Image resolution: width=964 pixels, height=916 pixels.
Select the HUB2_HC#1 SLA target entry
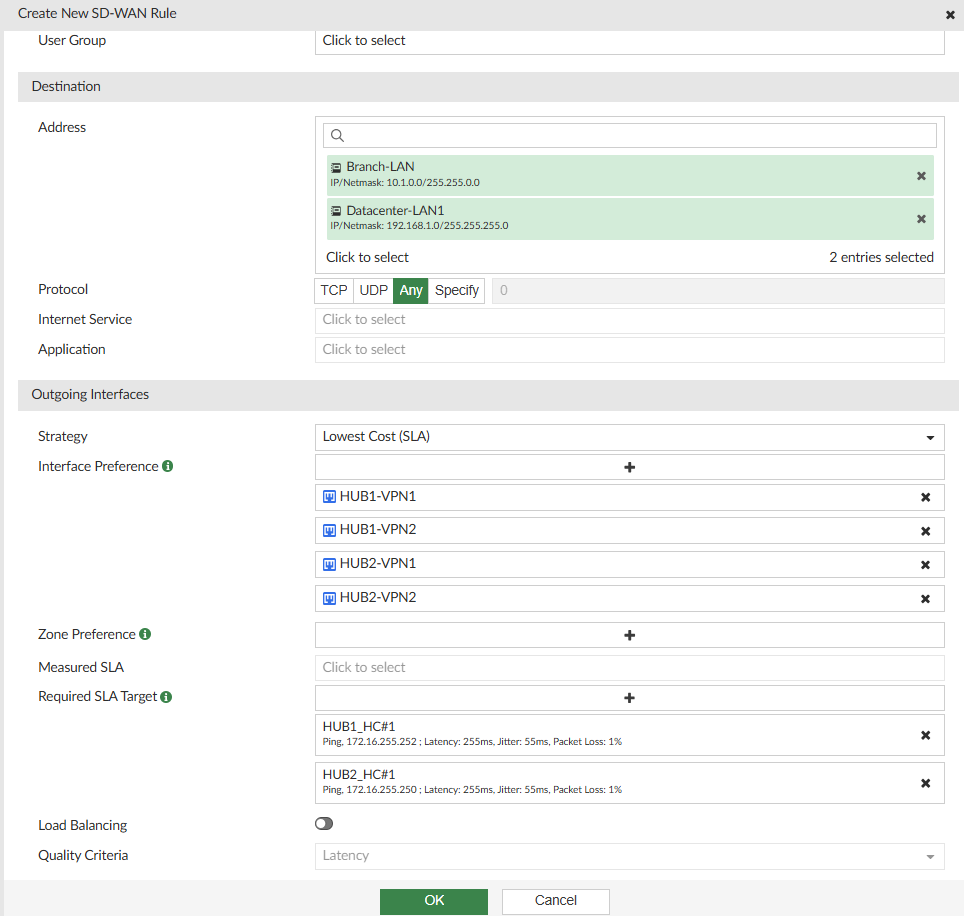click(630, 783)
